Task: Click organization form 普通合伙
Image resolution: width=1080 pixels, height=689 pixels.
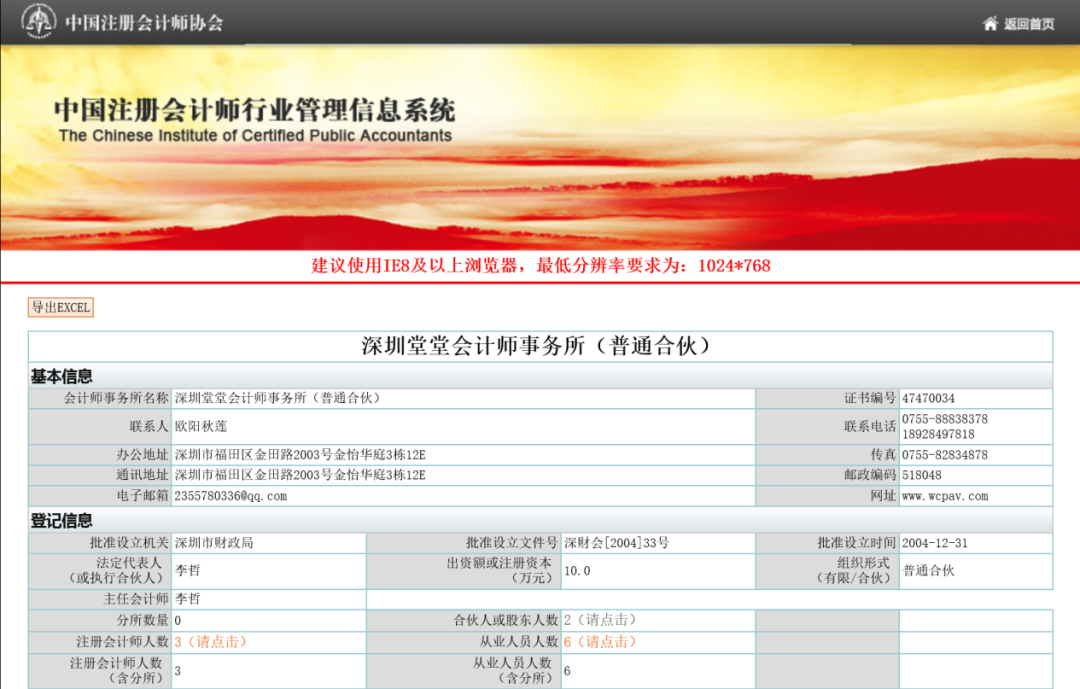Action: click(928, 570)
